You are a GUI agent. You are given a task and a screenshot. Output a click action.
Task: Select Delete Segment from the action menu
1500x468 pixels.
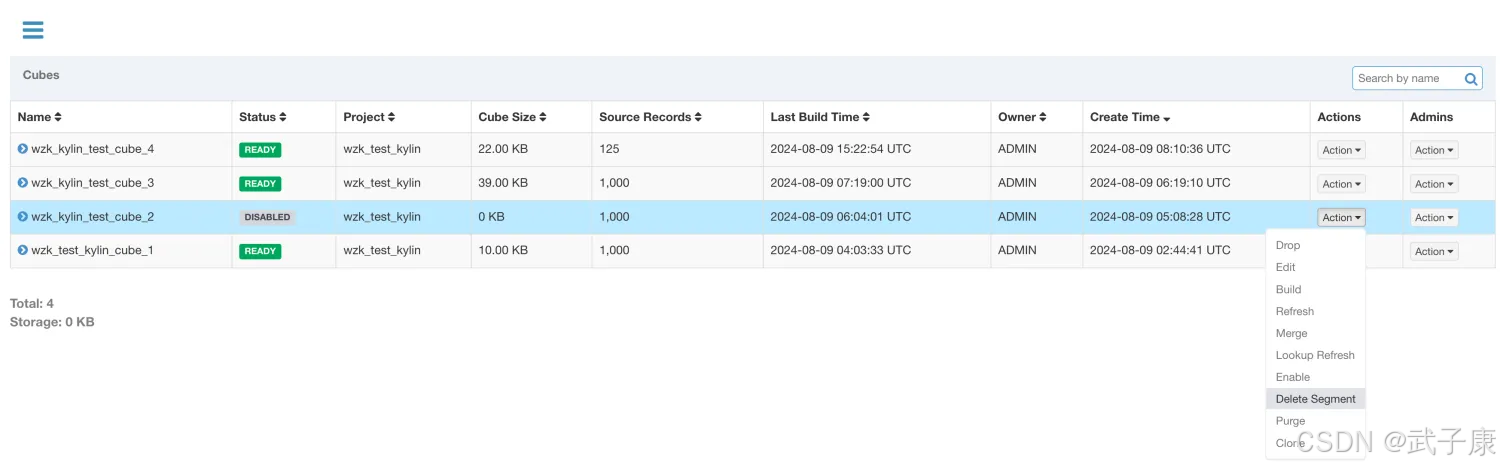pos(1315,399)
